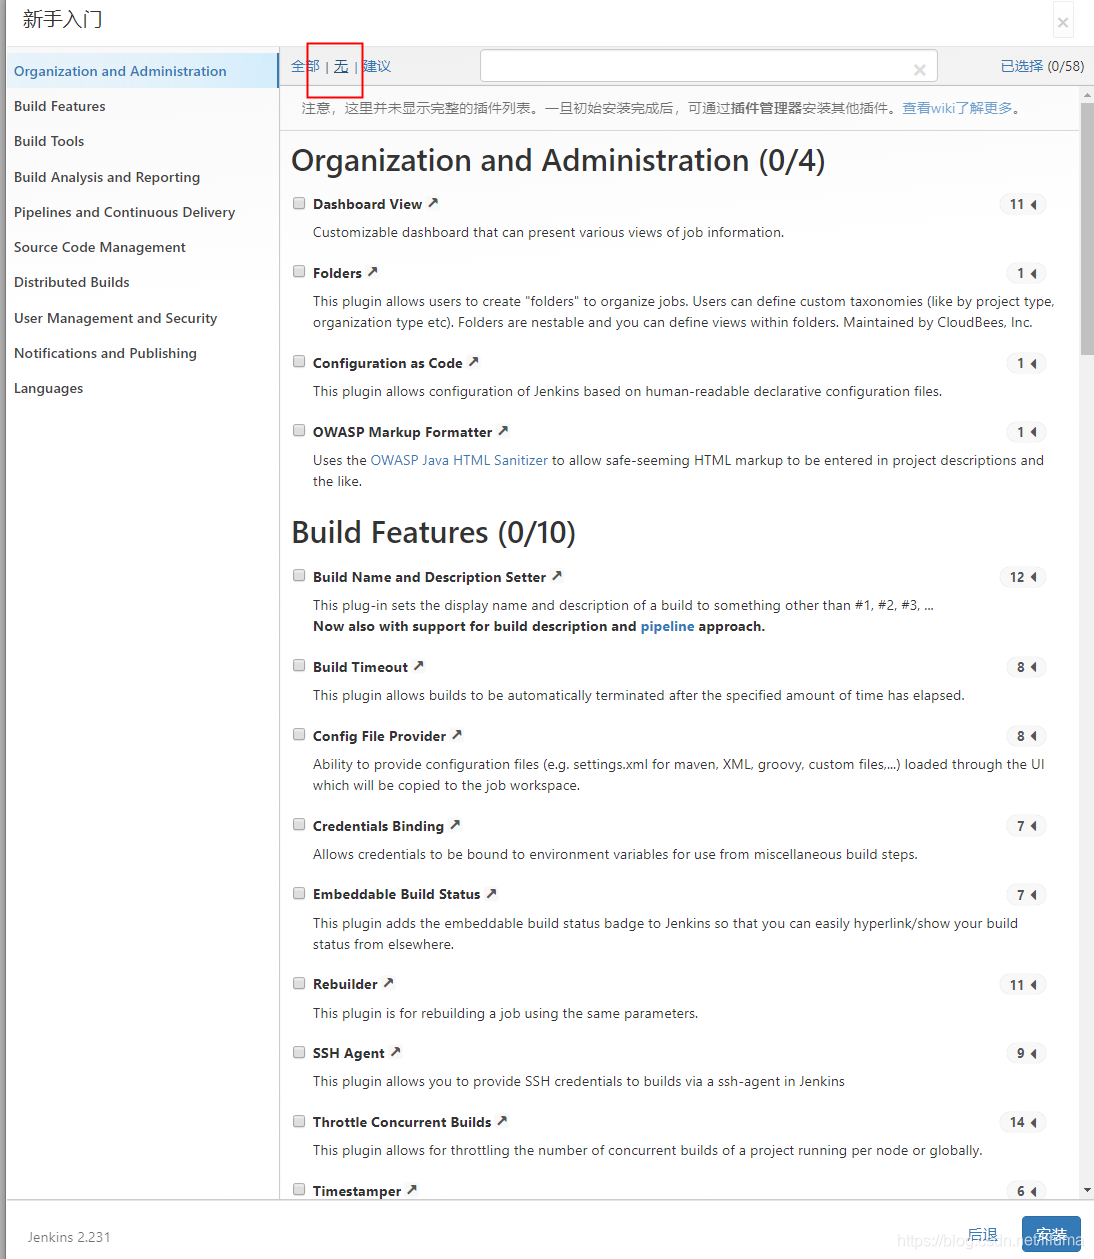Check the Embeddable Build Status plugin

point(299,893)
